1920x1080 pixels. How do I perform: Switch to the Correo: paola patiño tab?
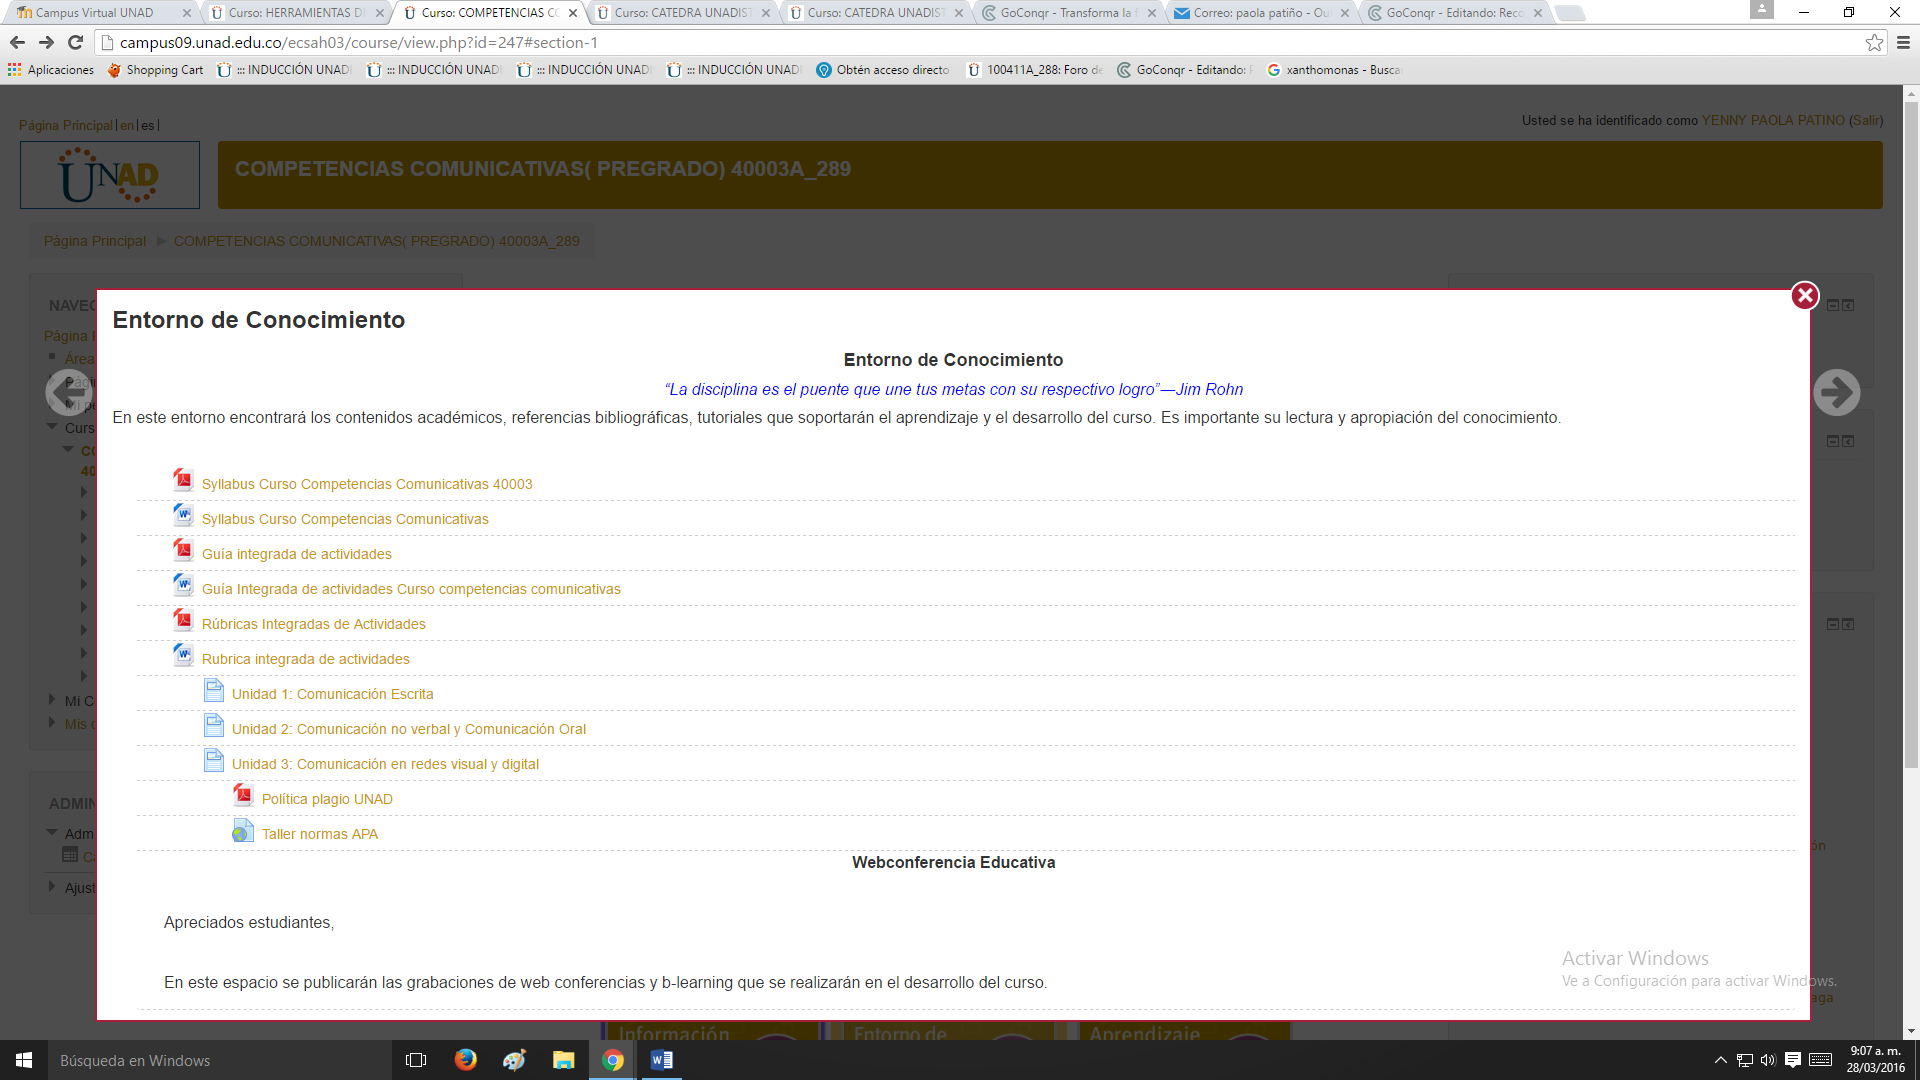[x=1260, y=13]
